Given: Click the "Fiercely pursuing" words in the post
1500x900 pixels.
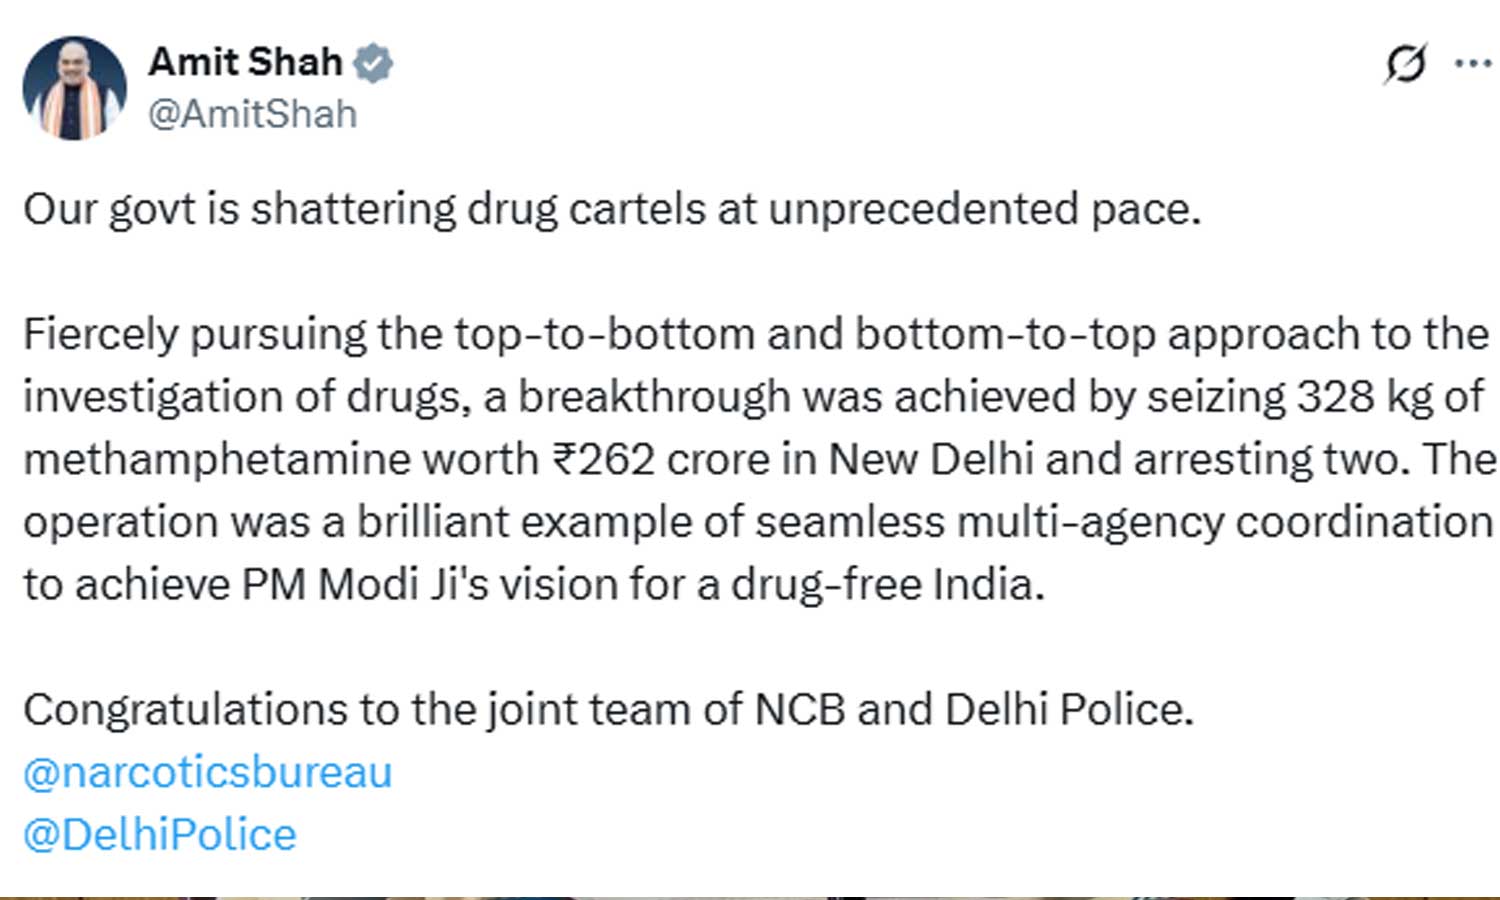Looking at the screenshot, I should [194, 334].
